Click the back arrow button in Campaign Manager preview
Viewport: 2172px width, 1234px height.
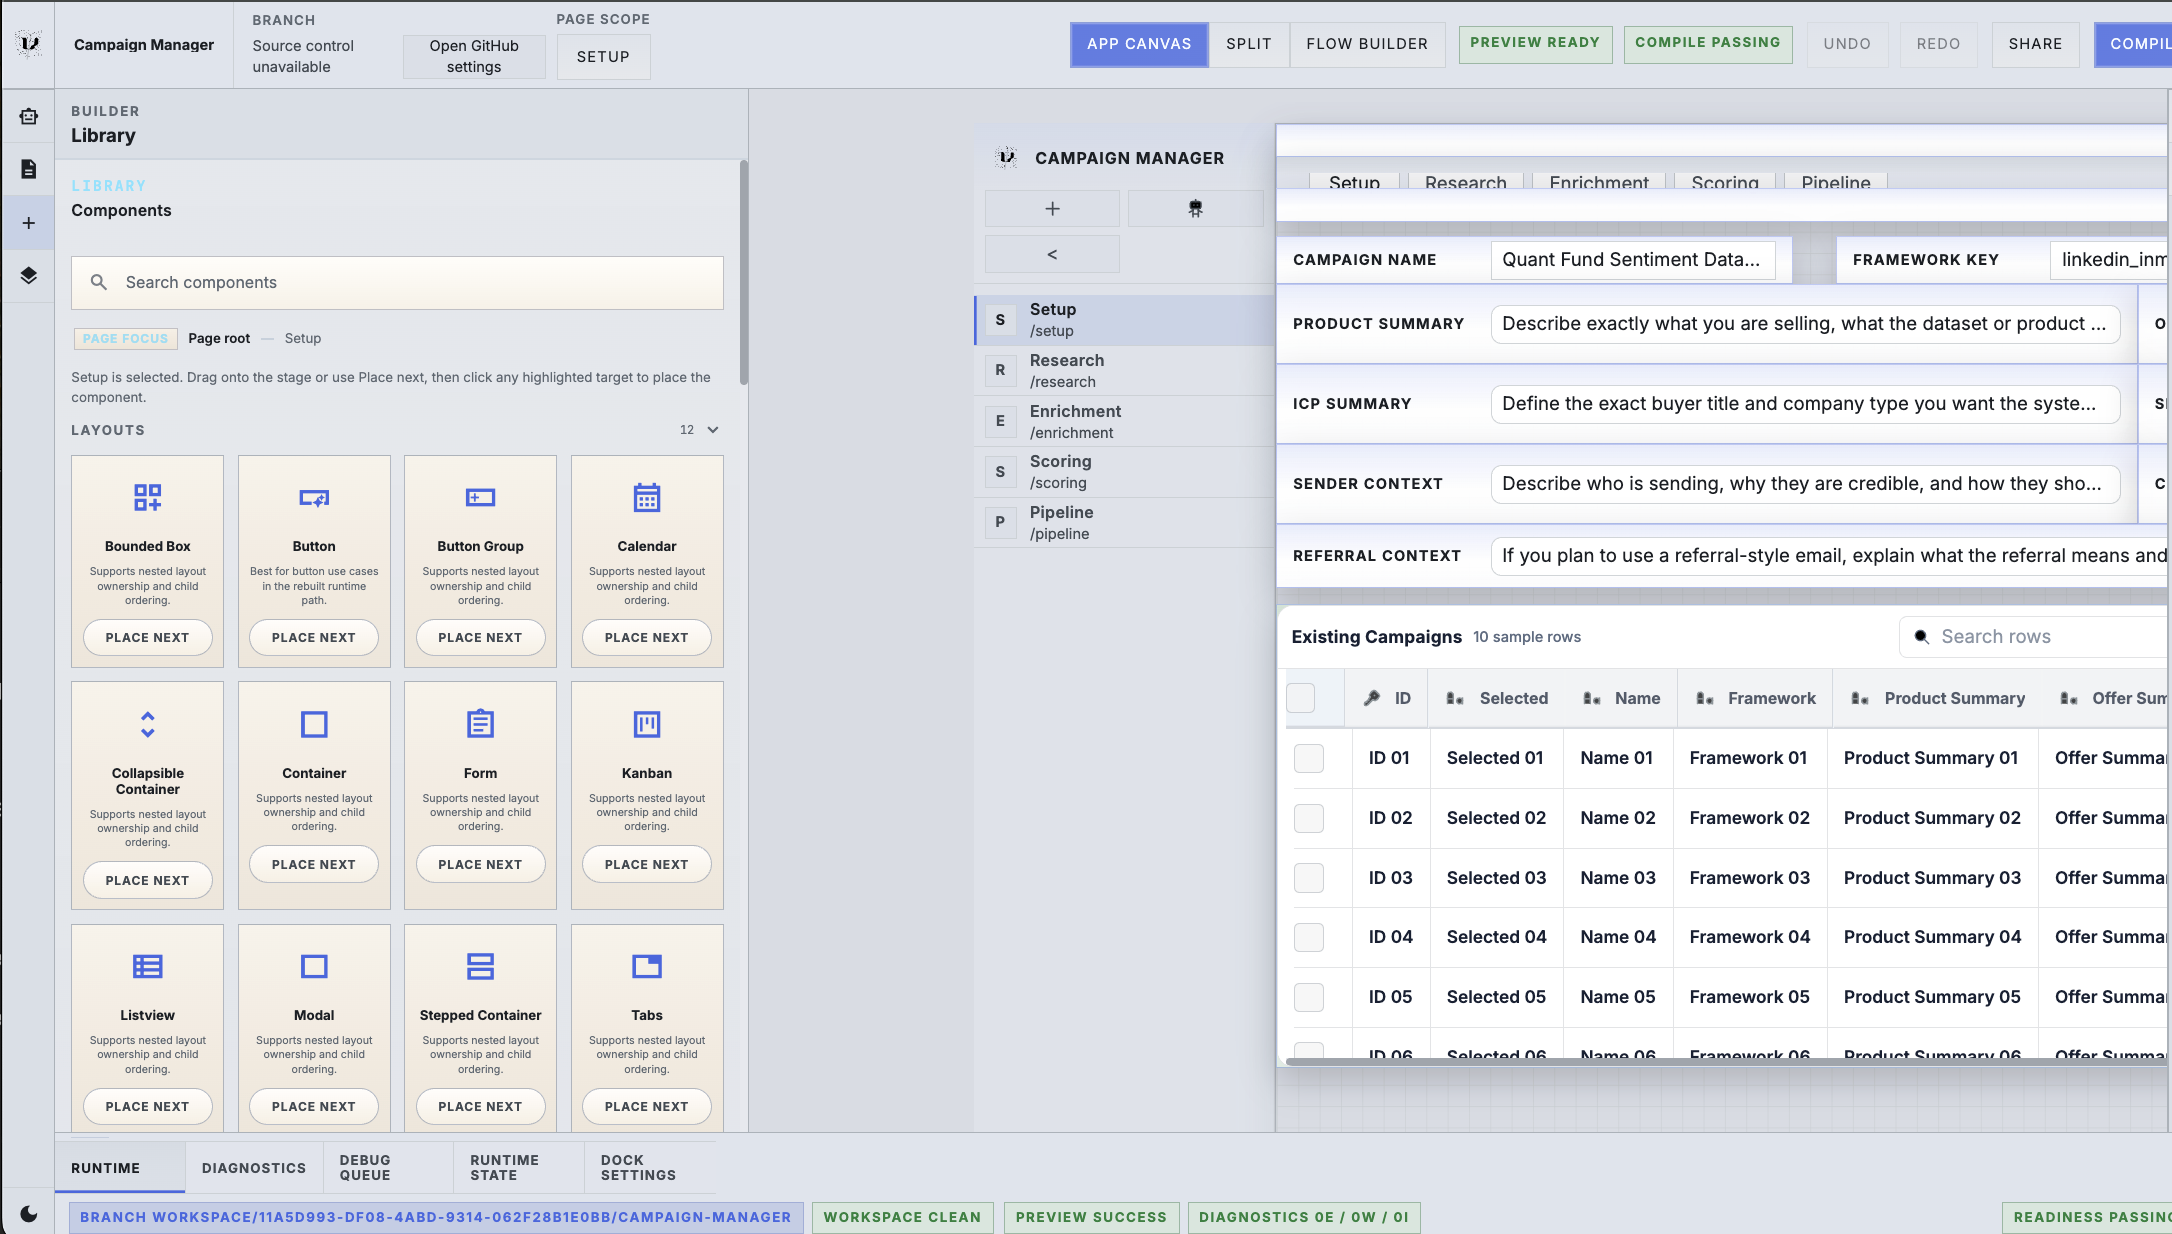click(x=1052, y=254)
